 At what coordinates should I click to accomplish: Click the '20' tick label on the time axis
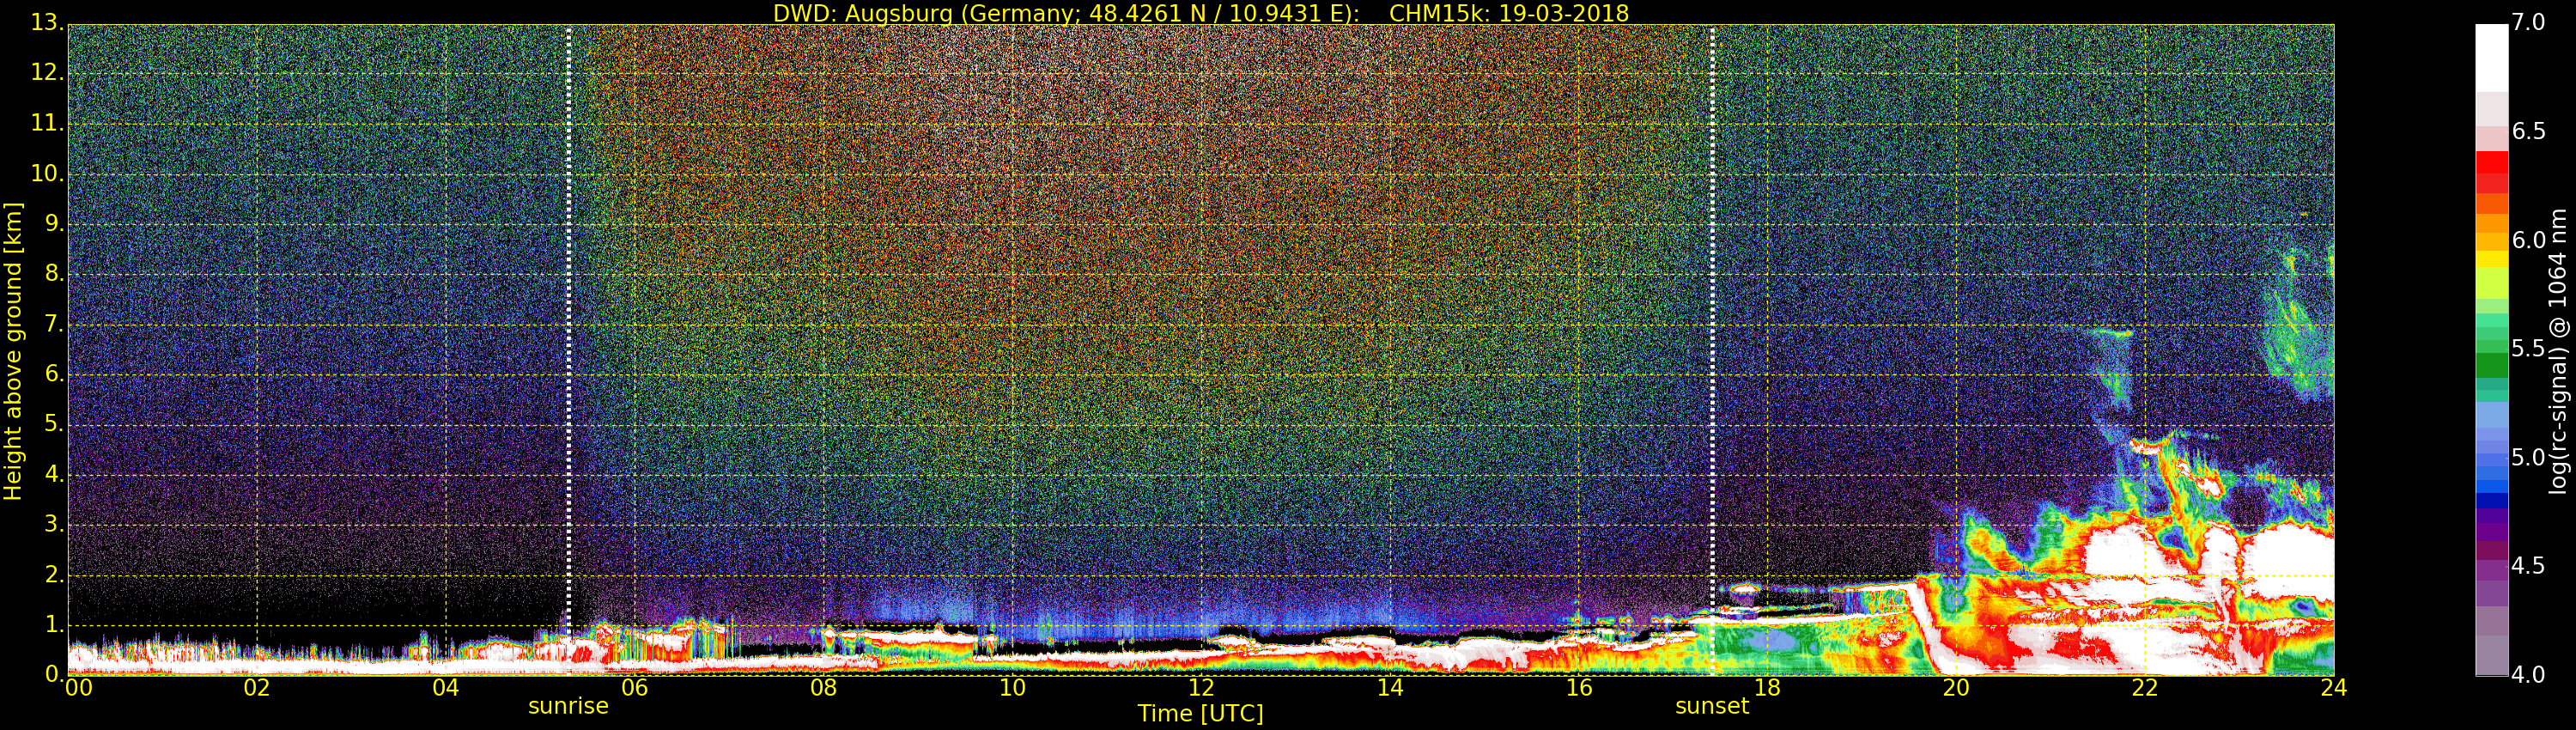point(1957,688)
